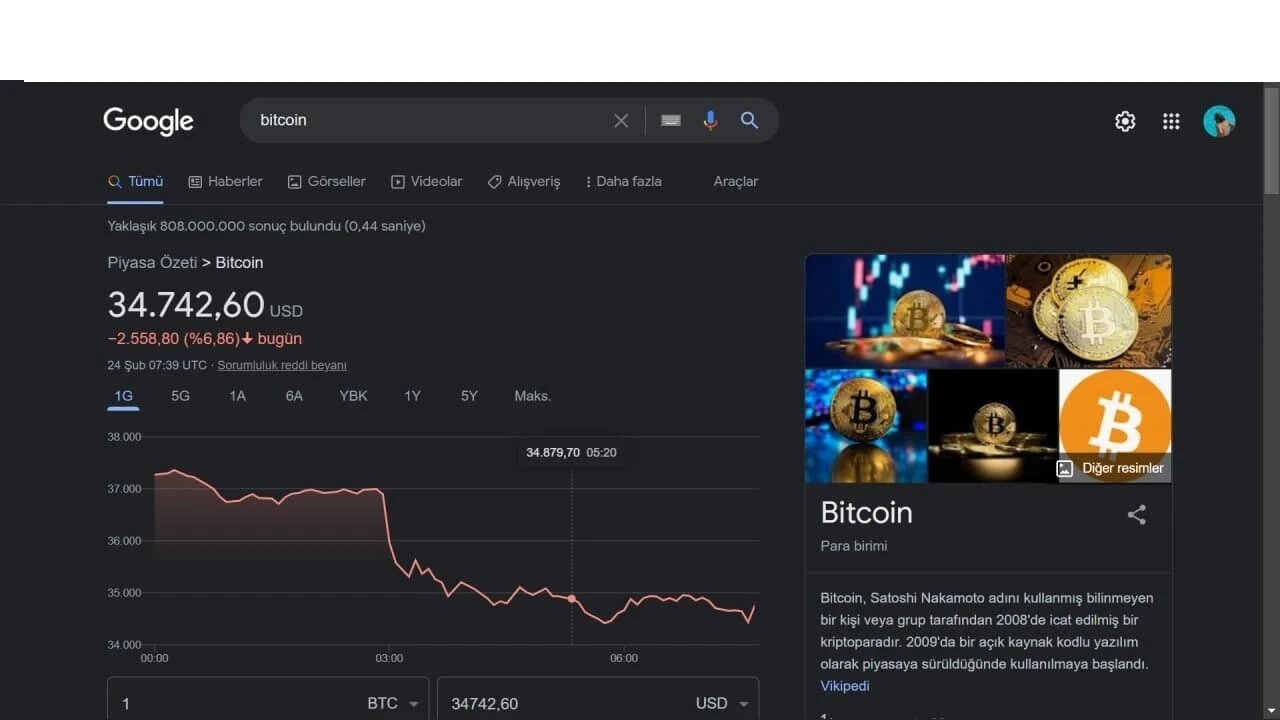Image resolution: width=1280 pixels, height=720 pixels.
Task: Share the Bitcoin knowledge panel
Action: tap(1136, 514)
